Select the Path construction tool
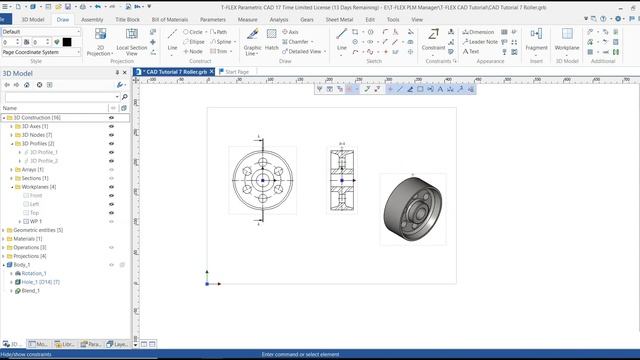 (x=218, y=32)
